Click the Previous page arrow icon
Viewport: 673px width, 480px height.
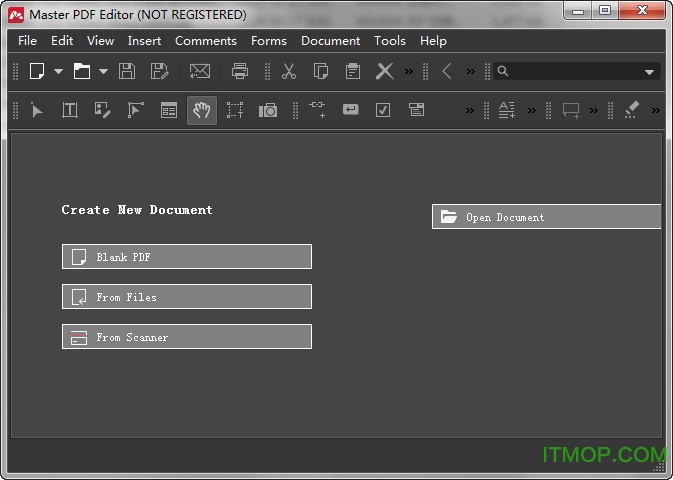coord(447,71)
